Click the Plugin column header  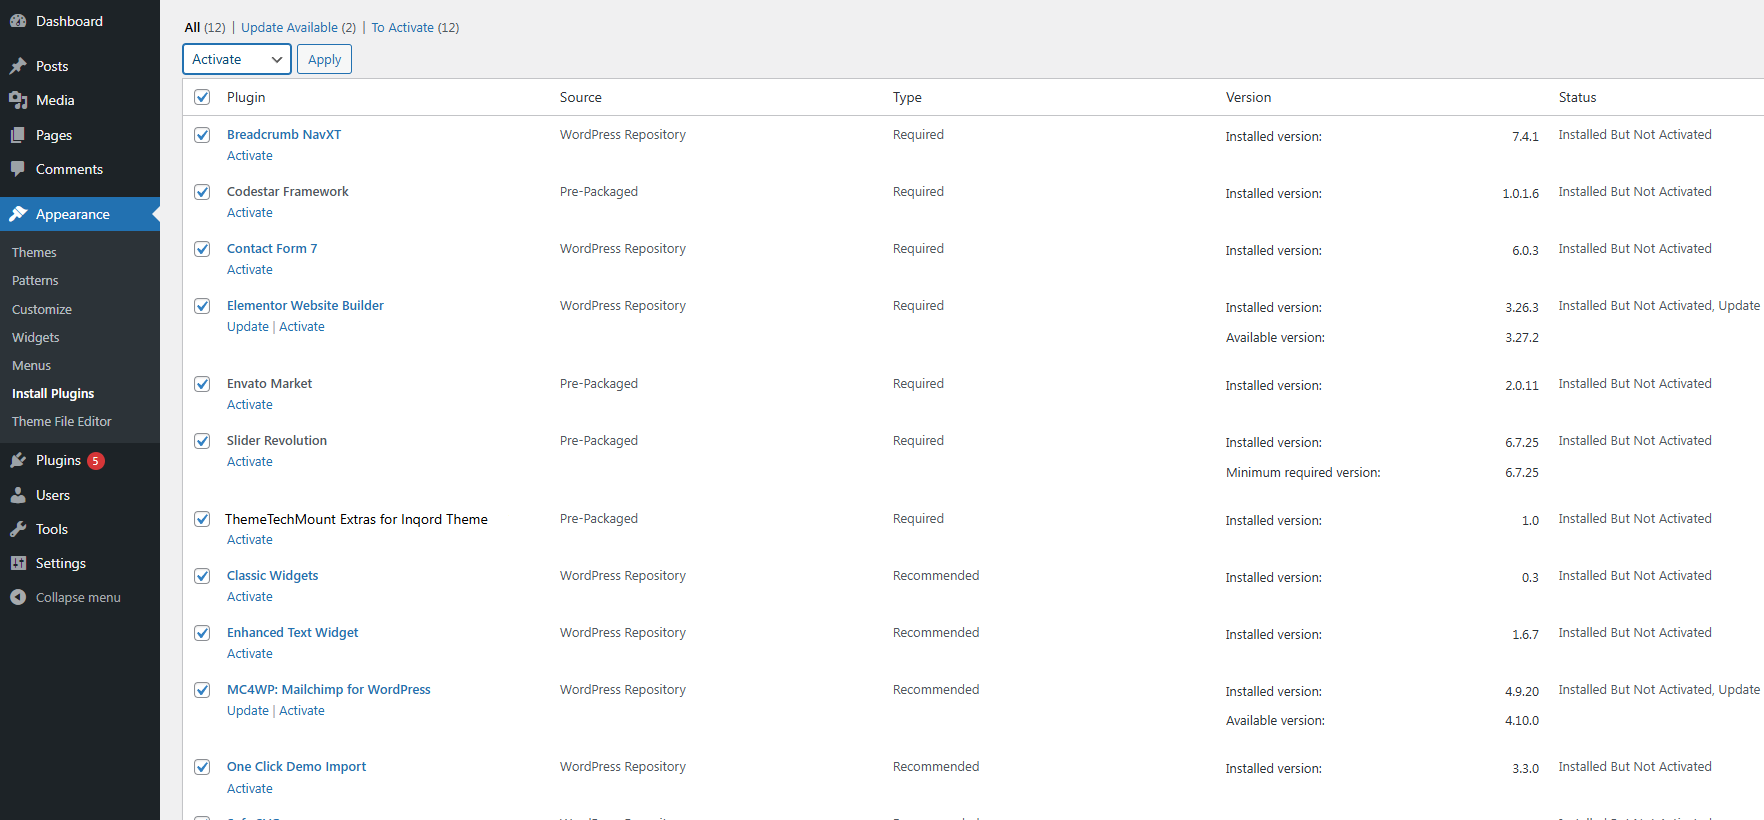(246, 97)
